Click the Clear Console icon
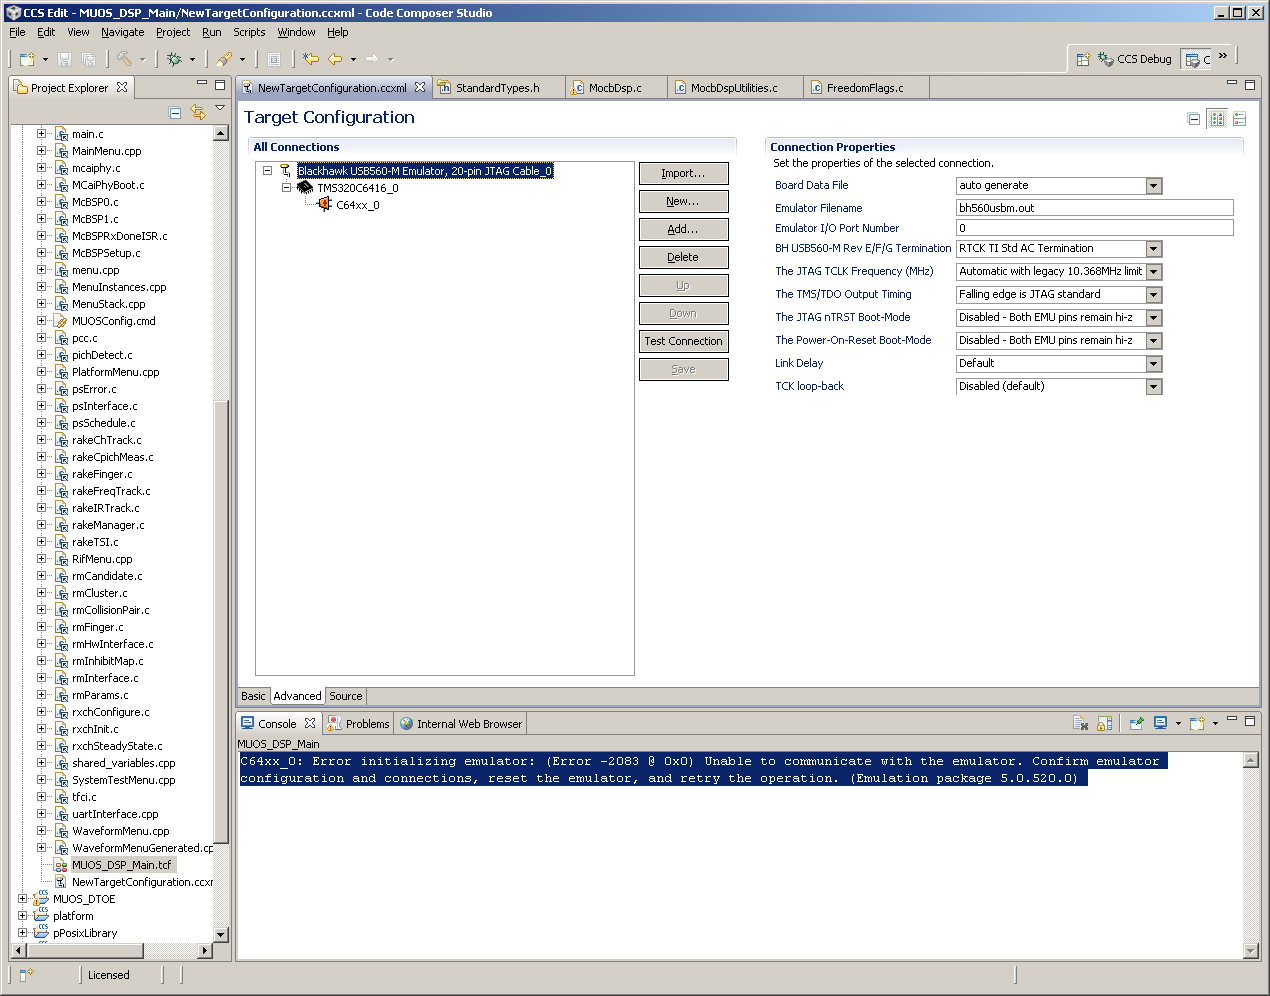The image size is (1270, 996). pos(1080,723)
